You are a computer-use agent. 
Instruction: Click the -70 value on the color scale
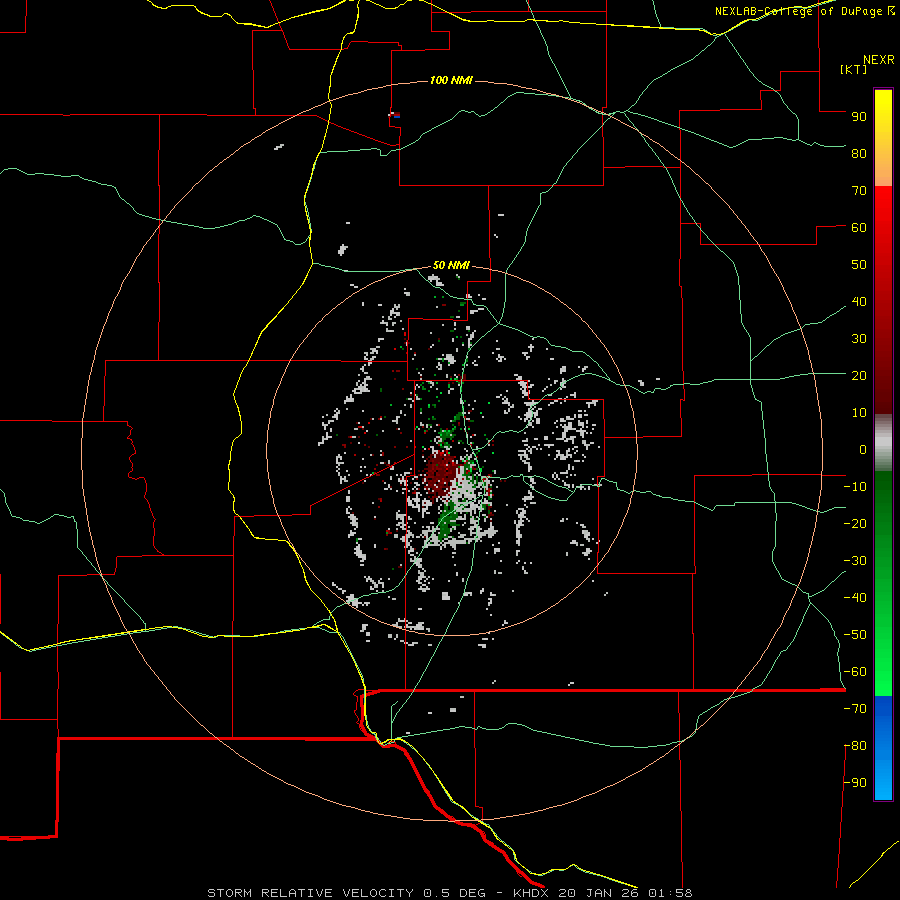(855, 709)
